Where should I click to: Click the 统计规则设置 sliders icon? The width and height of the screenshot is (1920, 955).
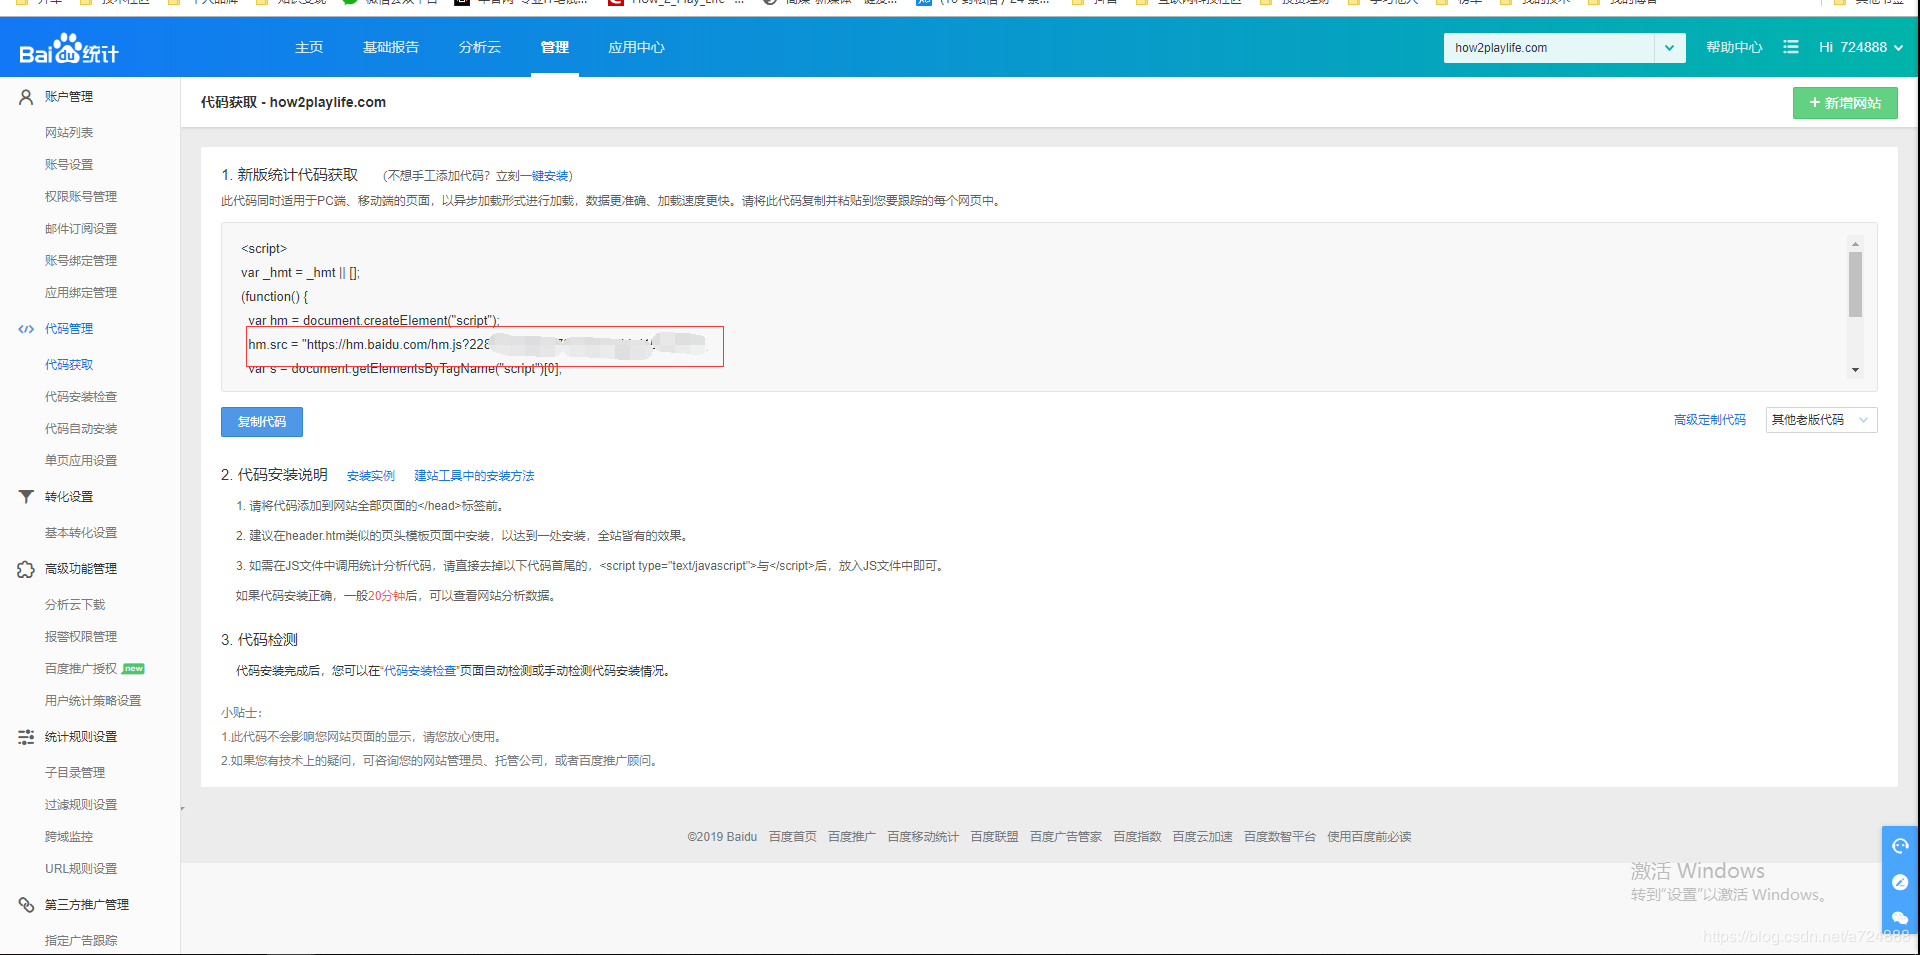coord(26,737)
